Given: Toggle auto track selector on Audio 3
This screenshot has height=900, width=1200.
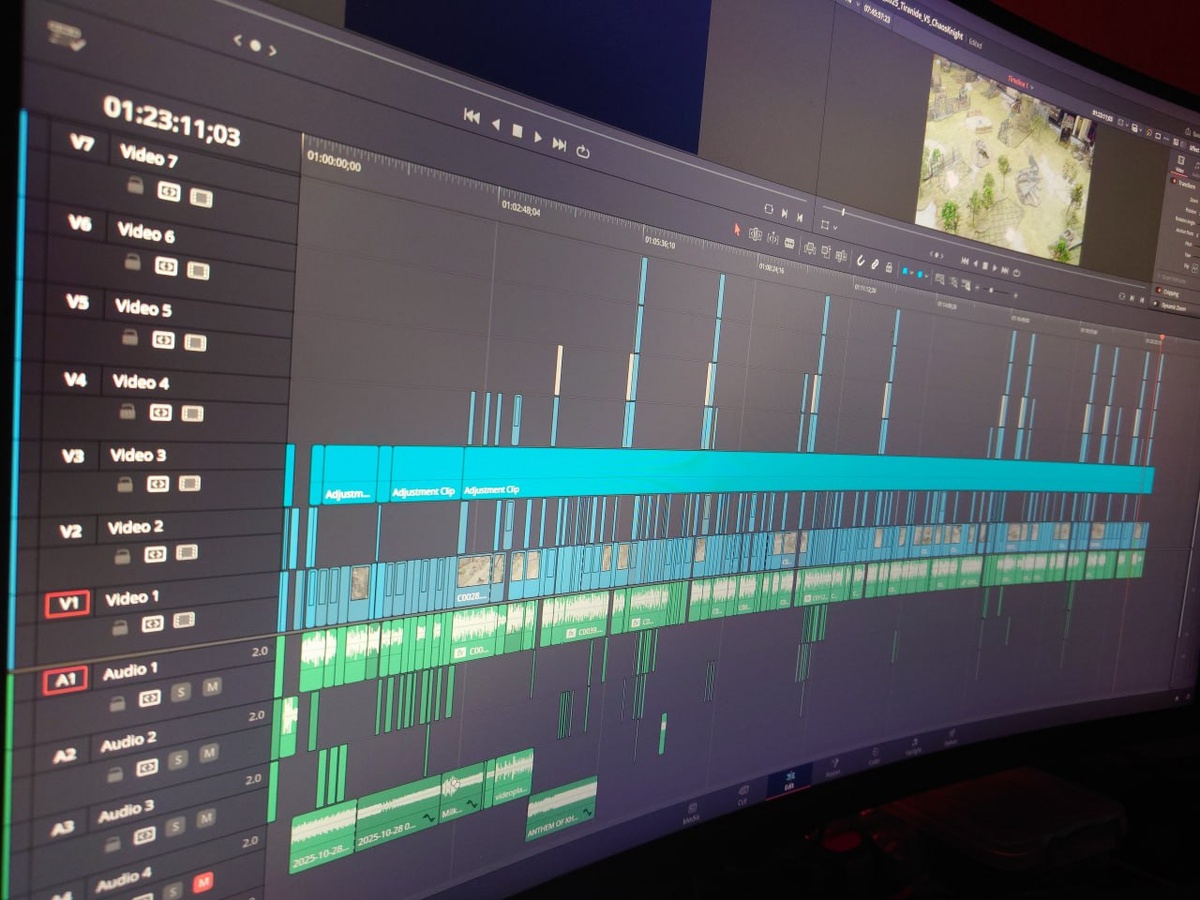Looking at the screenshot, I should point(144,835).
